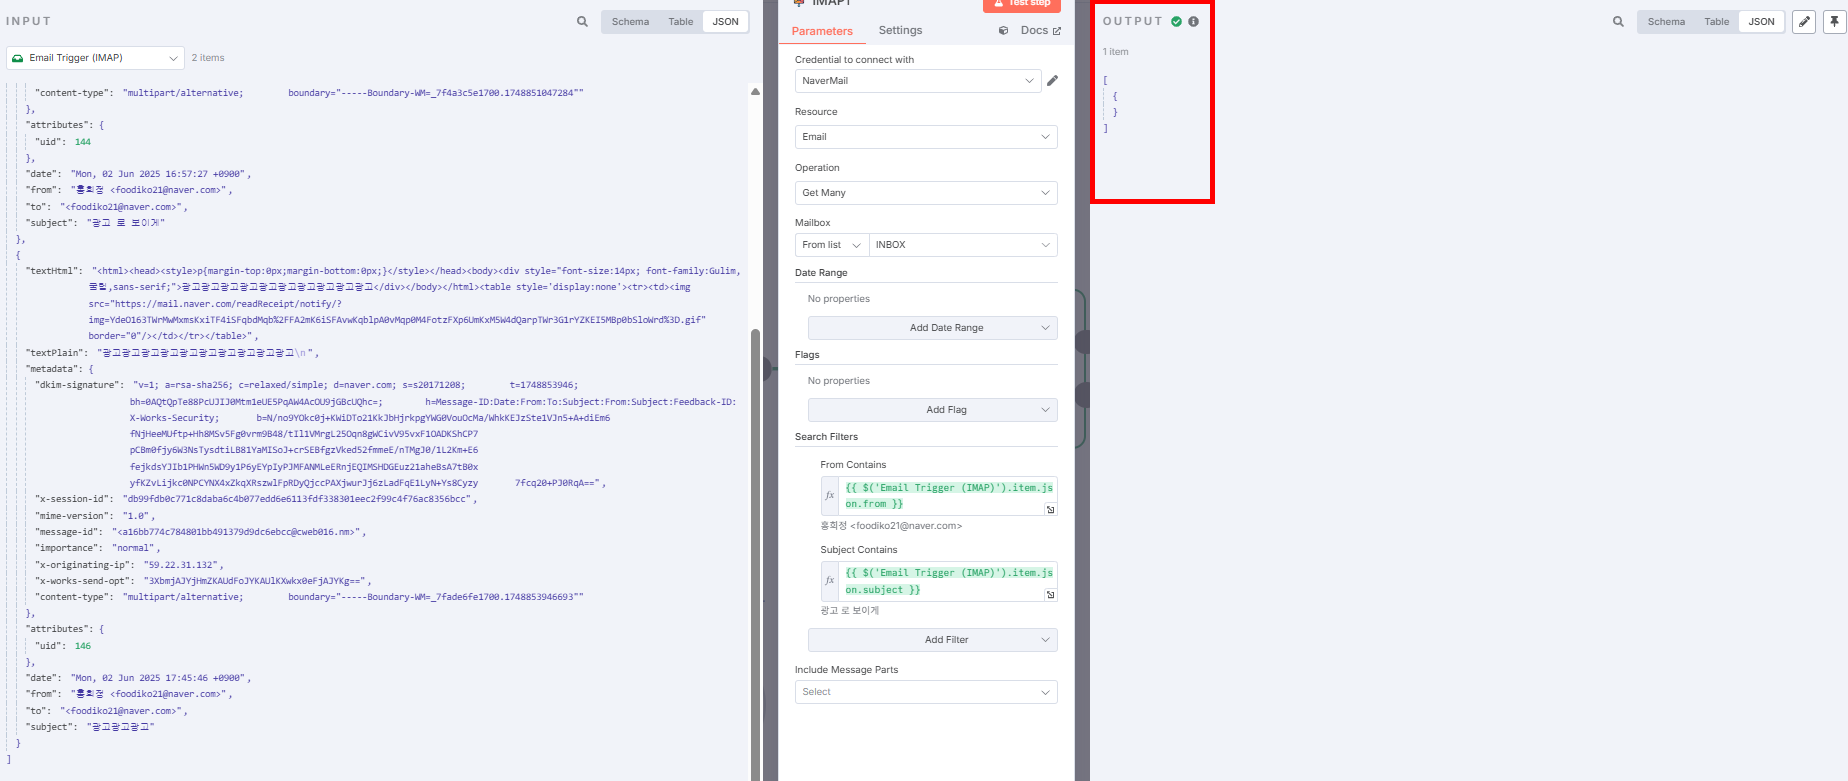Click the output success checkmark icon
1848x781 pixels.
pyautogui.click(x=1176, y=21)
